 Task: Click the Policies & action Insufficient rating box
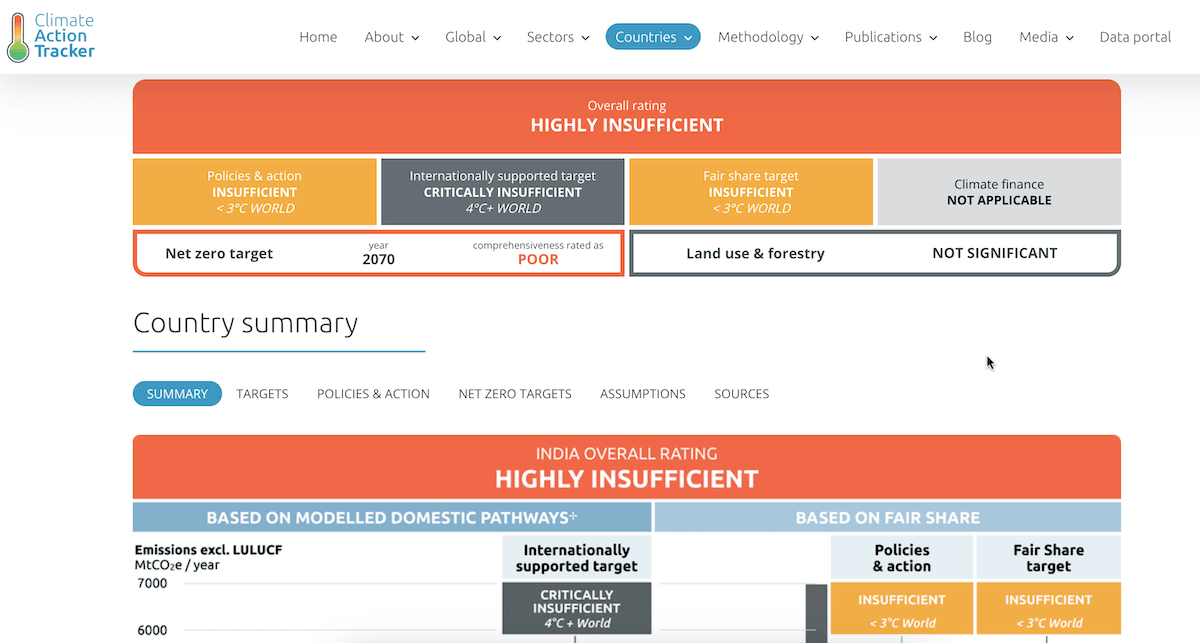[254, 192]
